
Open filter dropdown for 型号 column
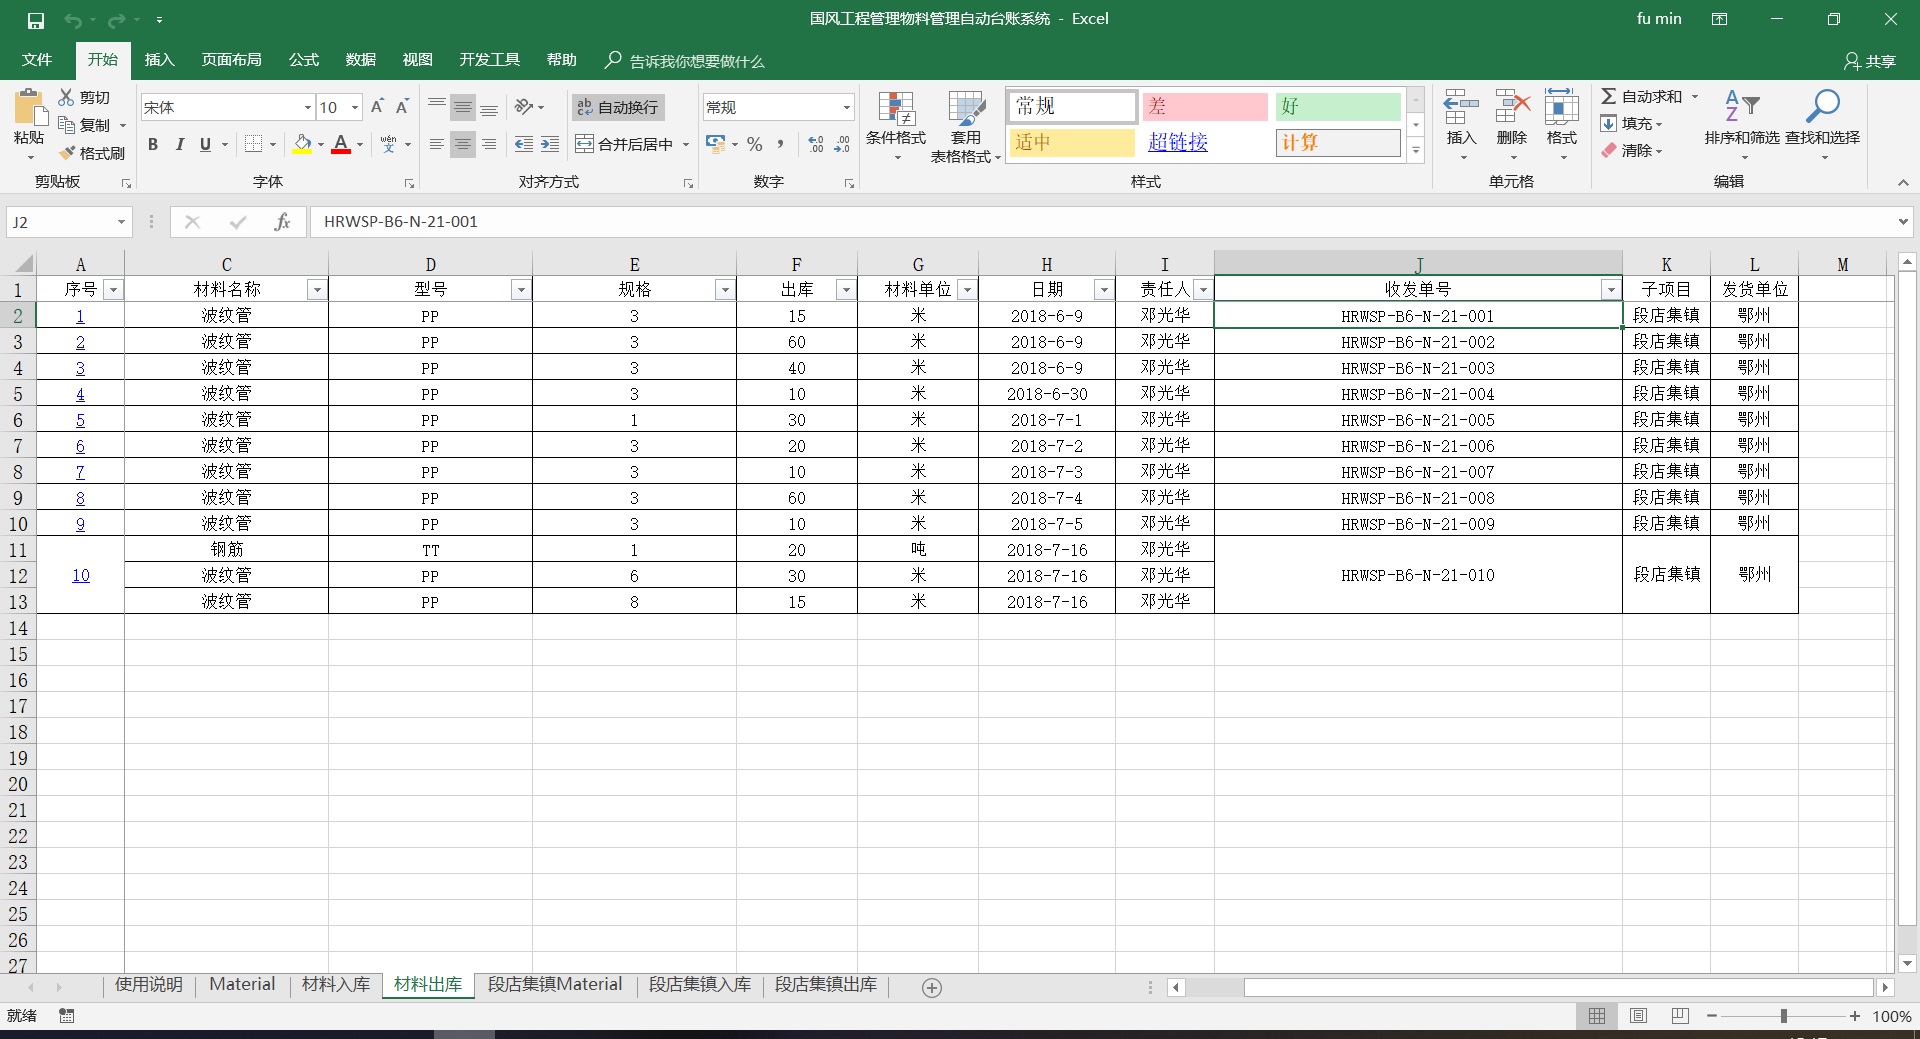[x=521, y=290]
